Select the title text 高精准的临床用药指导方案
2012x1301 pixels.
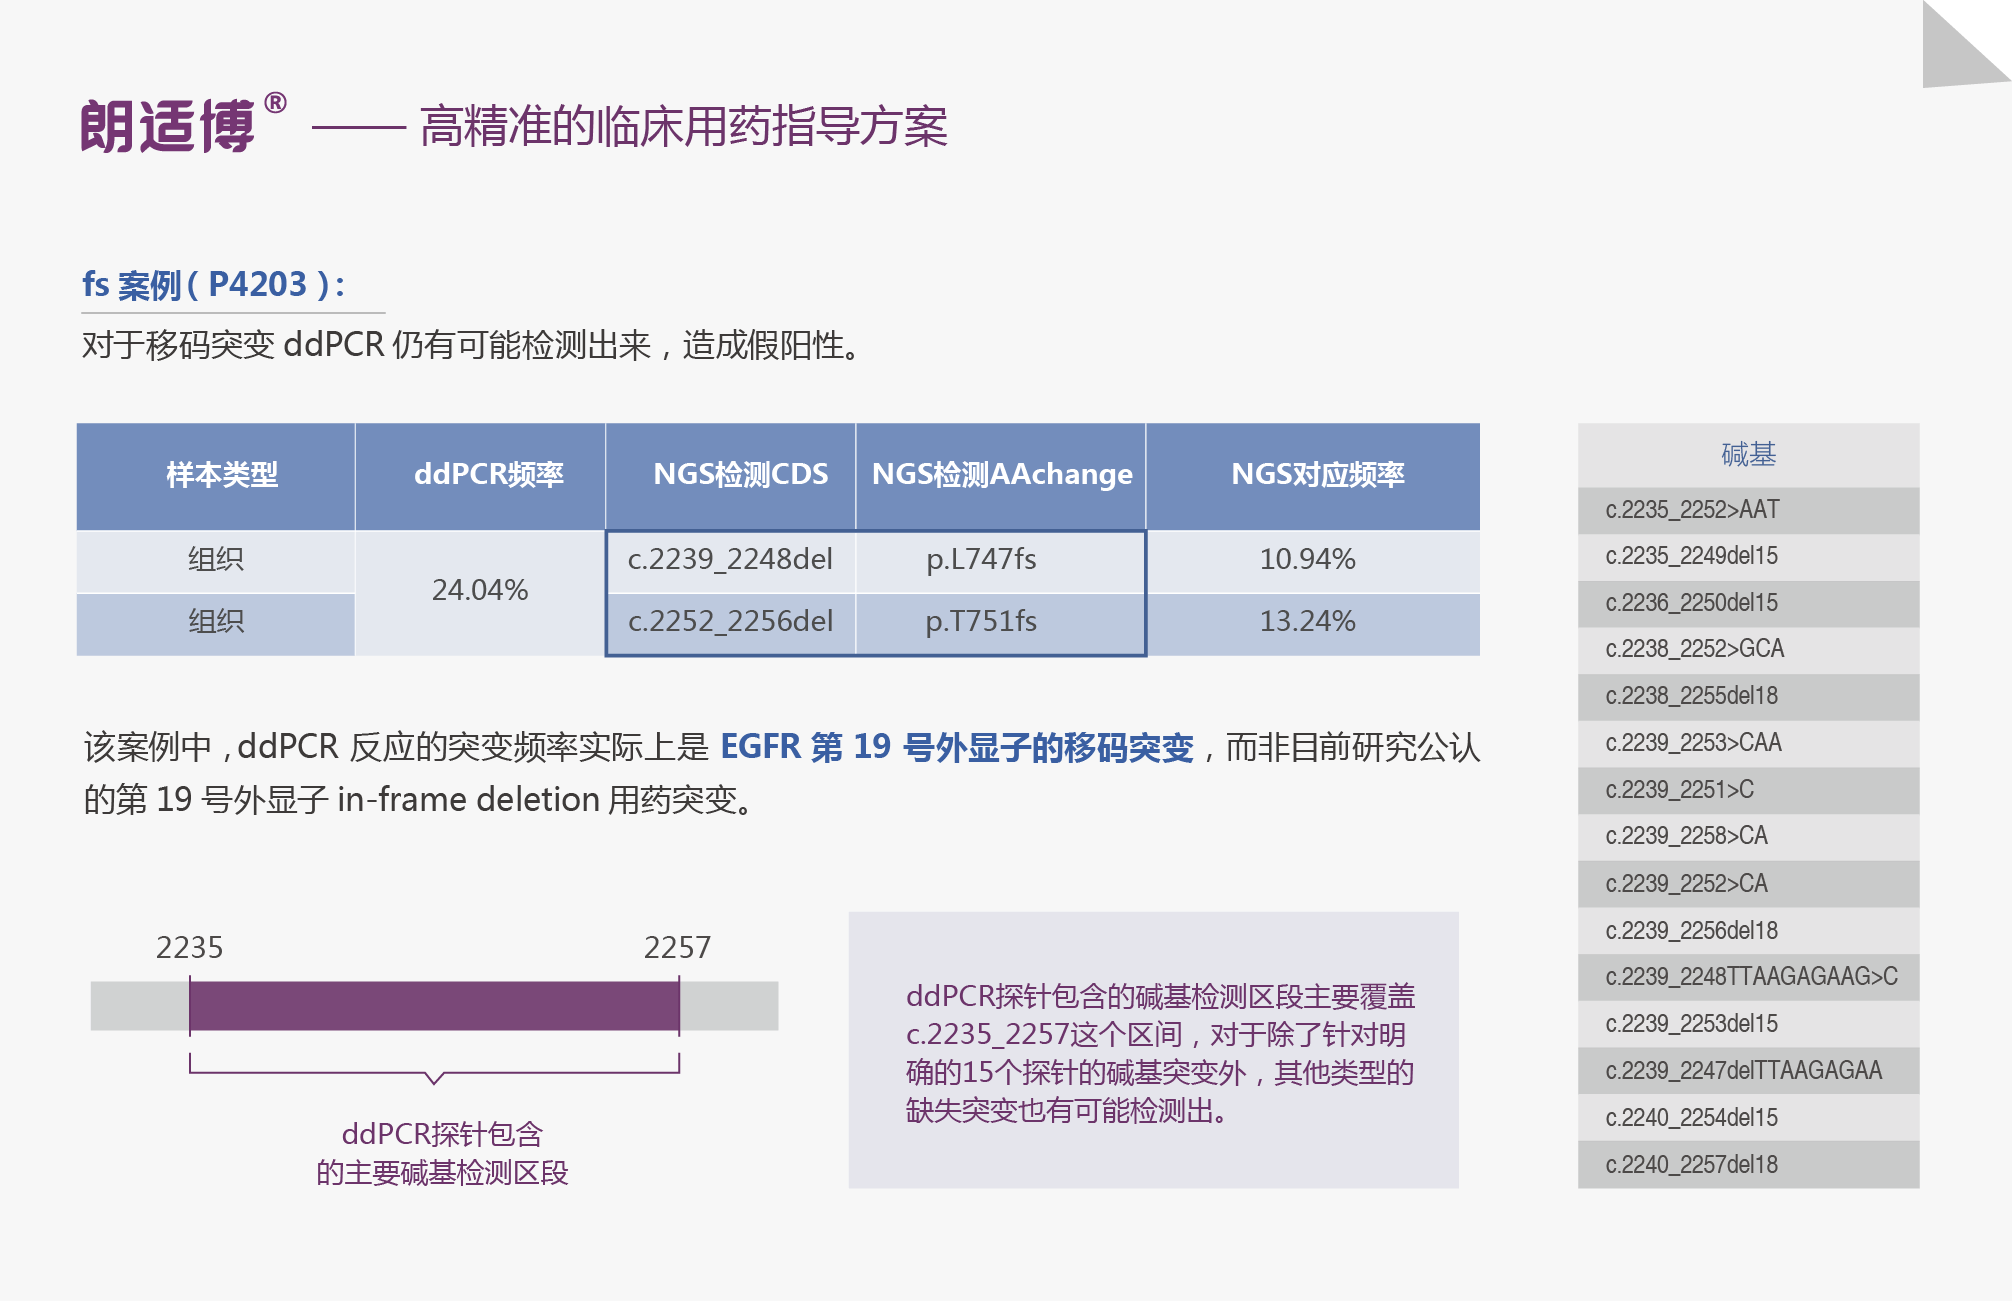(x=683, y=126)
